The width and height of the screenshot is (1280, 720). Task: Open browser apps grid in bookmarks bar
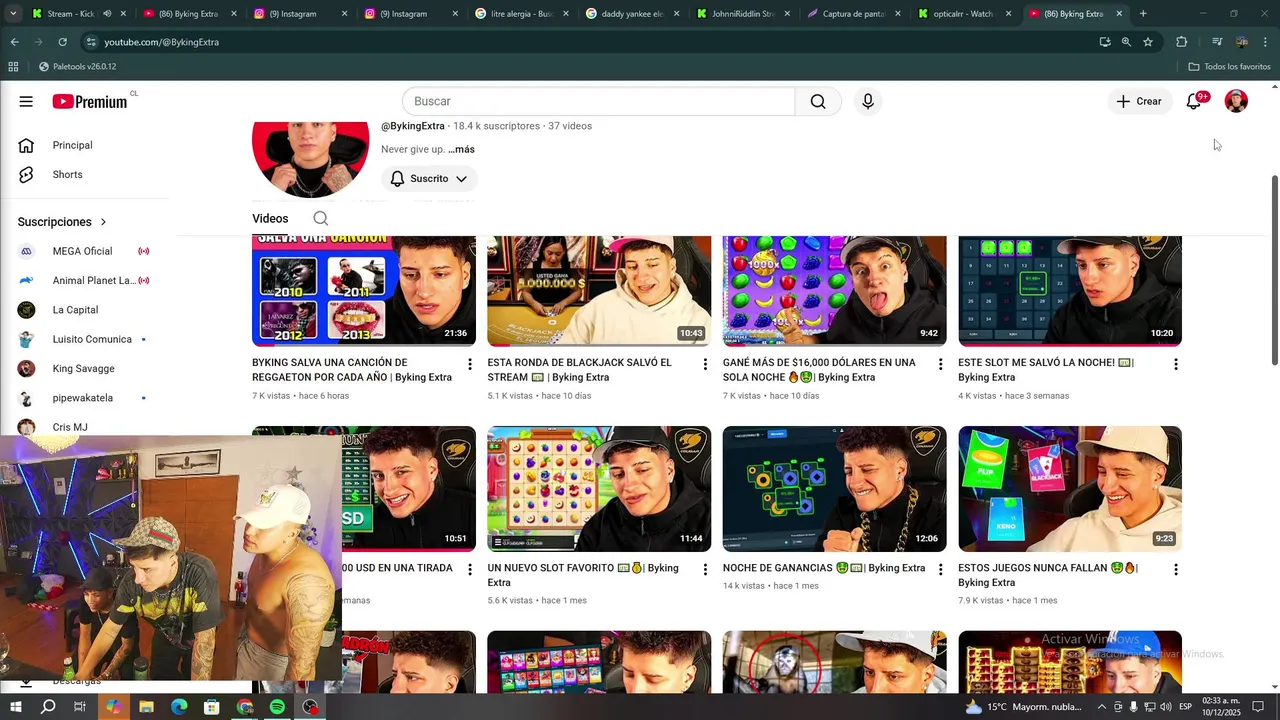[x=13, y=67]
